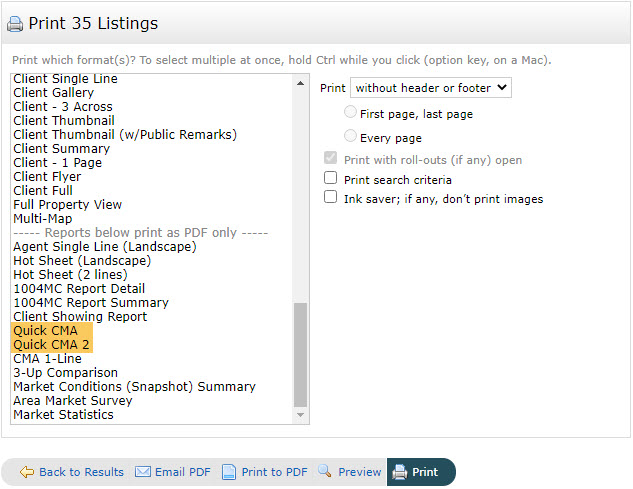633x489 pixels.
Task: Click the Preview magnifier icon
Action: tap(325, 471)
